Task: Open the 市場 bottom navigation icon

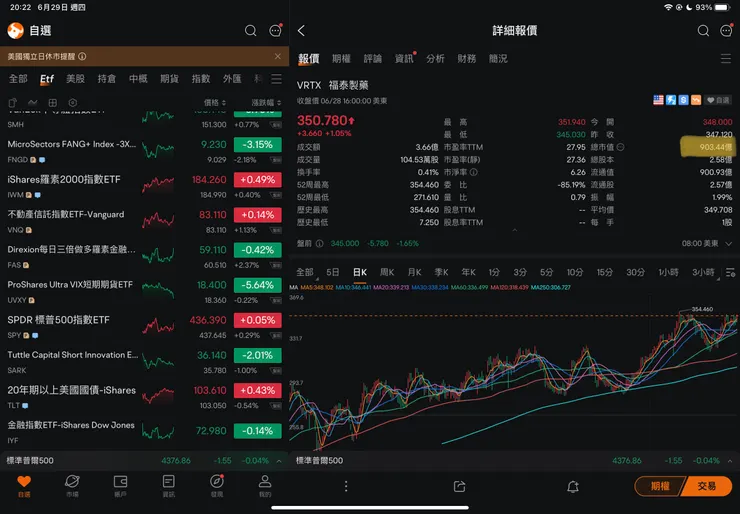Action: coord(72,486)
